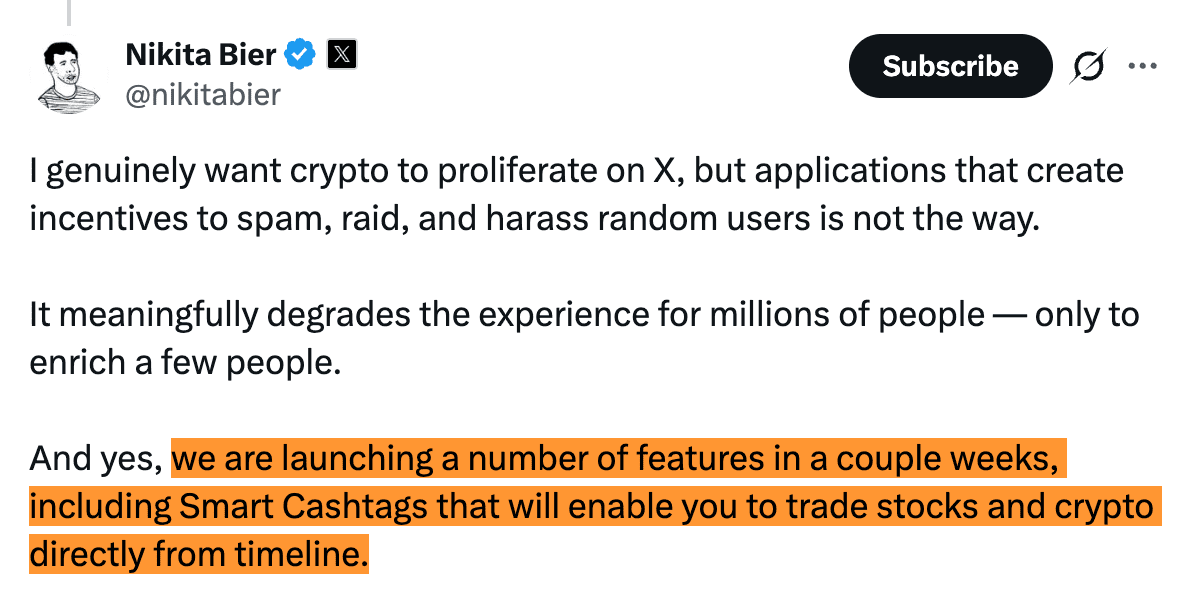Click the X affiliation badge beside name

click(x=341, y=55)
